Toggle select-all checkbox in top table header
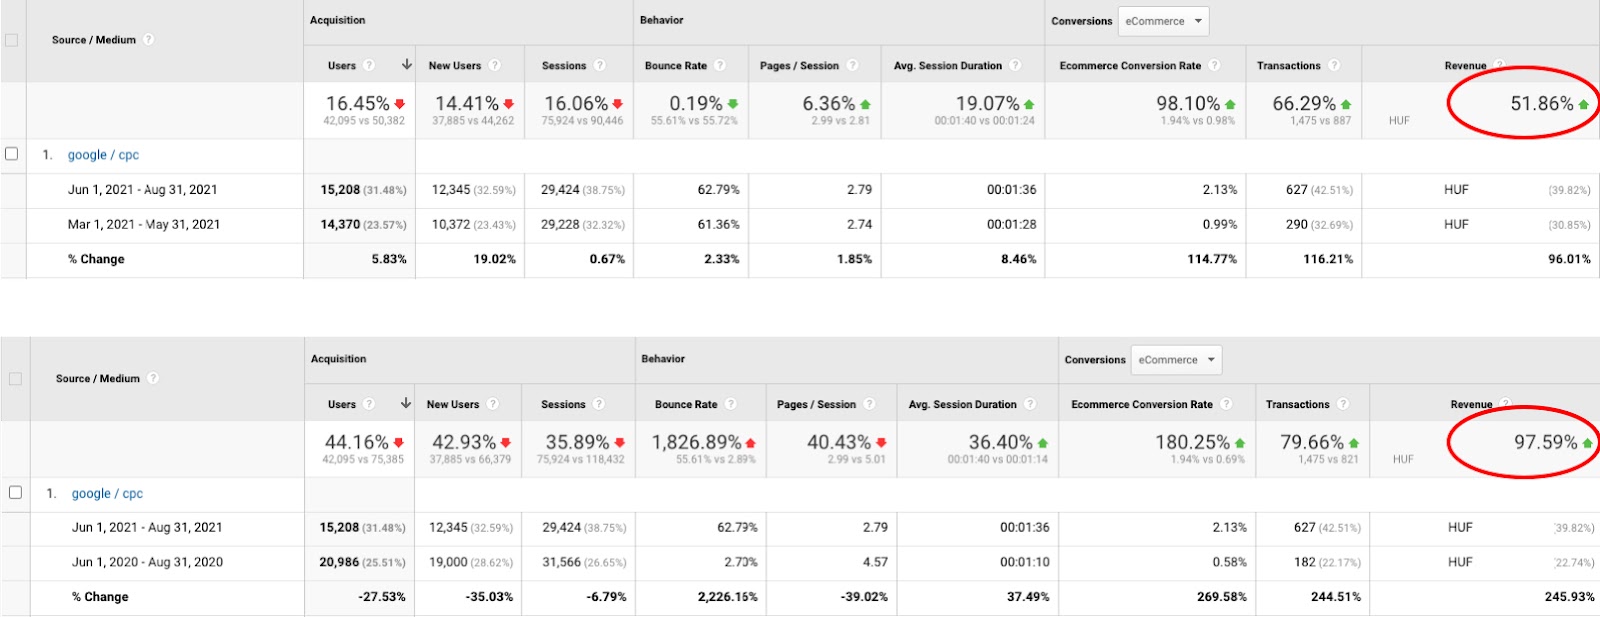Image resolution: width=1600 pixels, height=617 pixels. [x=12, y=40]
